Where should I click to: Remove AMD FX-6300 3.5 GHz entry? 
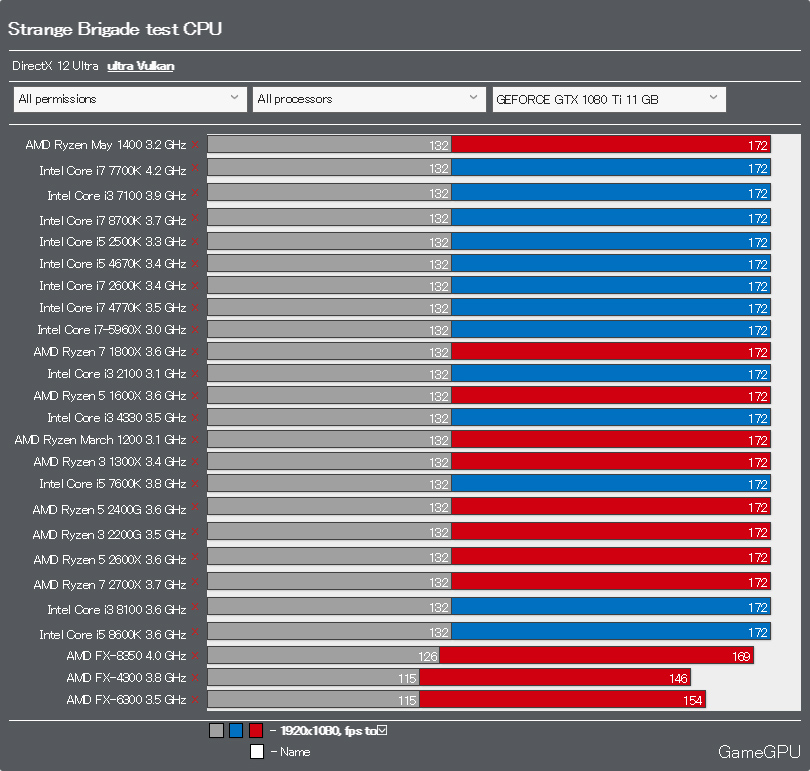(x=195, y=700)
